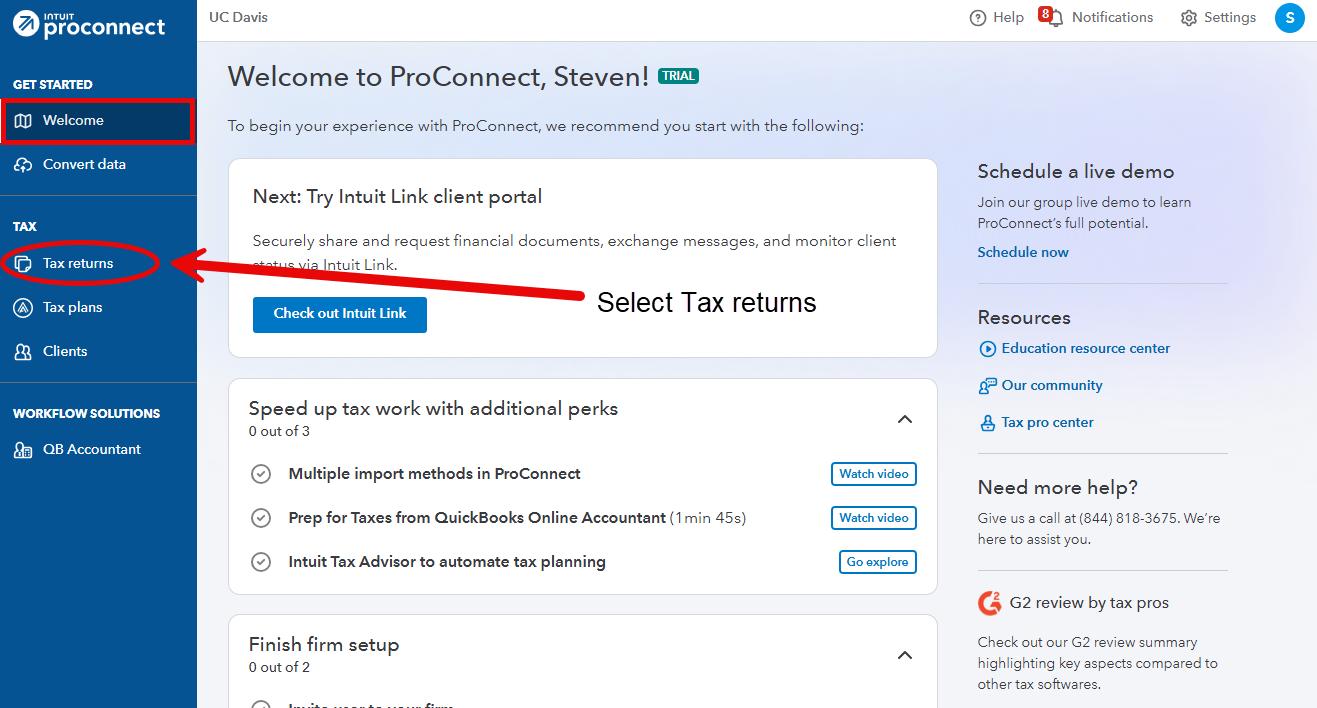Click the user avatar S icon

click(x=1290, y=18)
